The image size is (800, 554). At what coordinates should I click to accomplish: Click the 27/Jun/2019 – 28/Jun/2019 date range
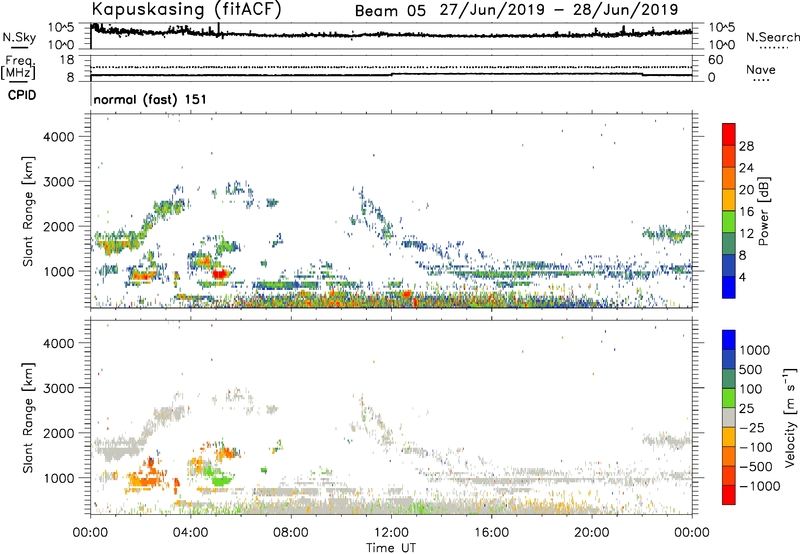[559, 10]
